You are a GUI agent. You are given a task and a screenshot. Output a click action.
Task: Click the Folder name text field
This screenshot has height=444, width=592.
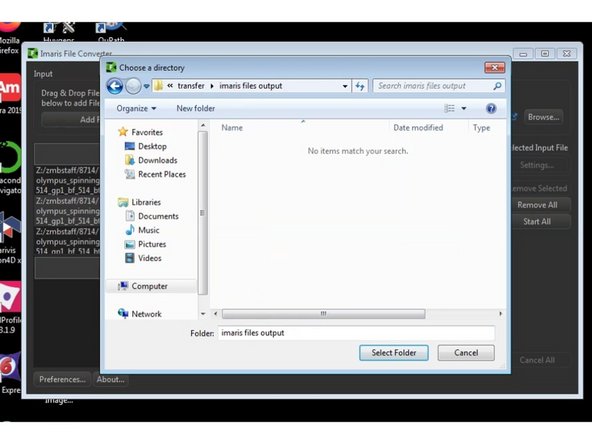[x=356, y=333]
